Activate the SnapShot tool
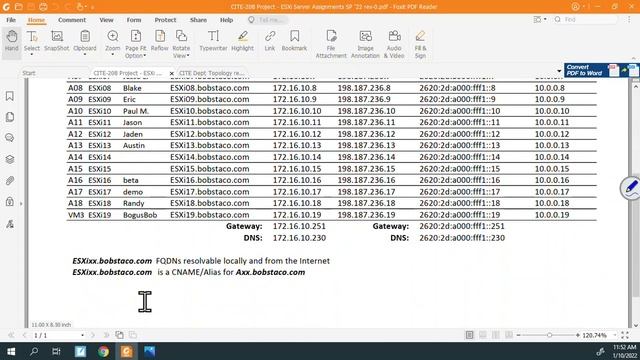 point(57,40)
